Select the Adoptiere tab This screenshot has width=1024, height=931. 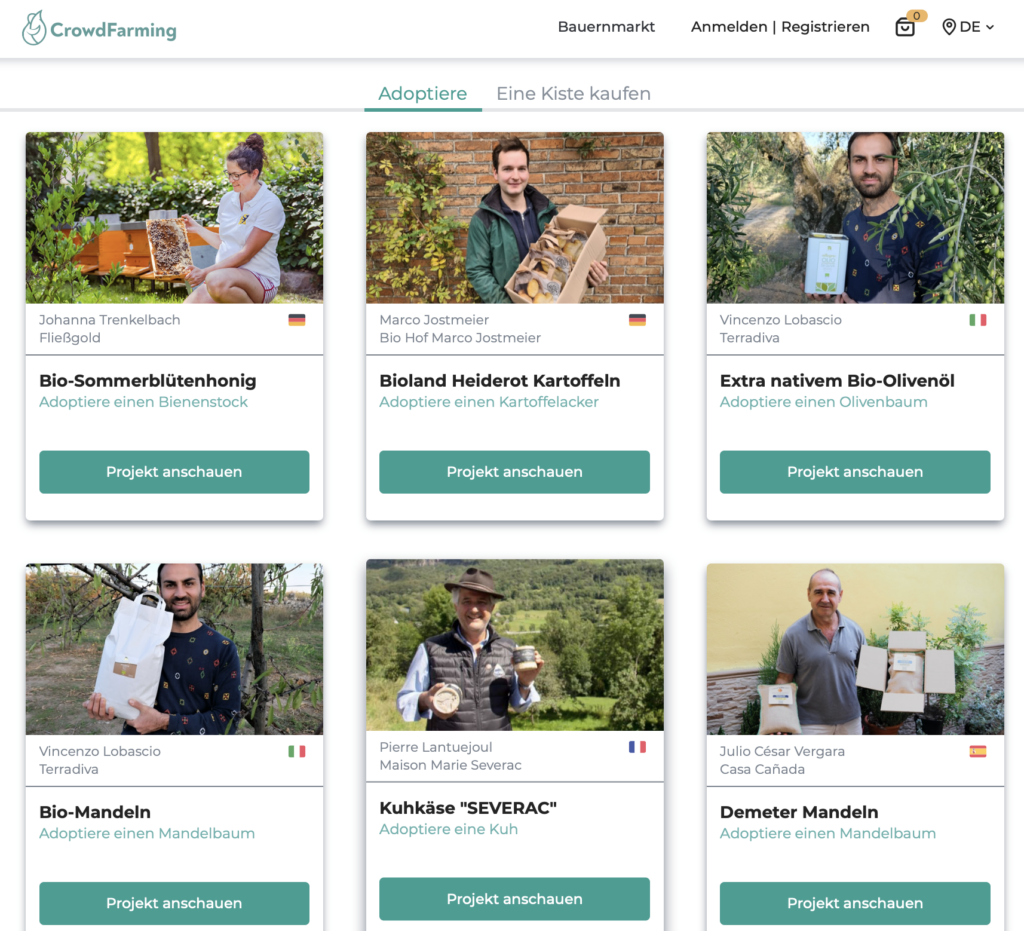pyautogui.click(x=423, y=93)
